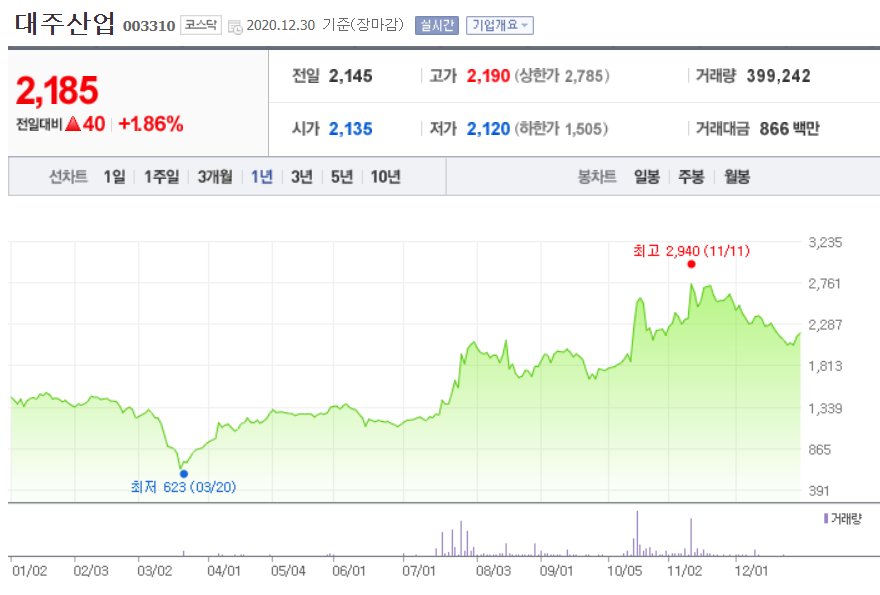Click the 실시간 real-time button
The width and height of the screenshot is (880, 595).
[437, 25]
